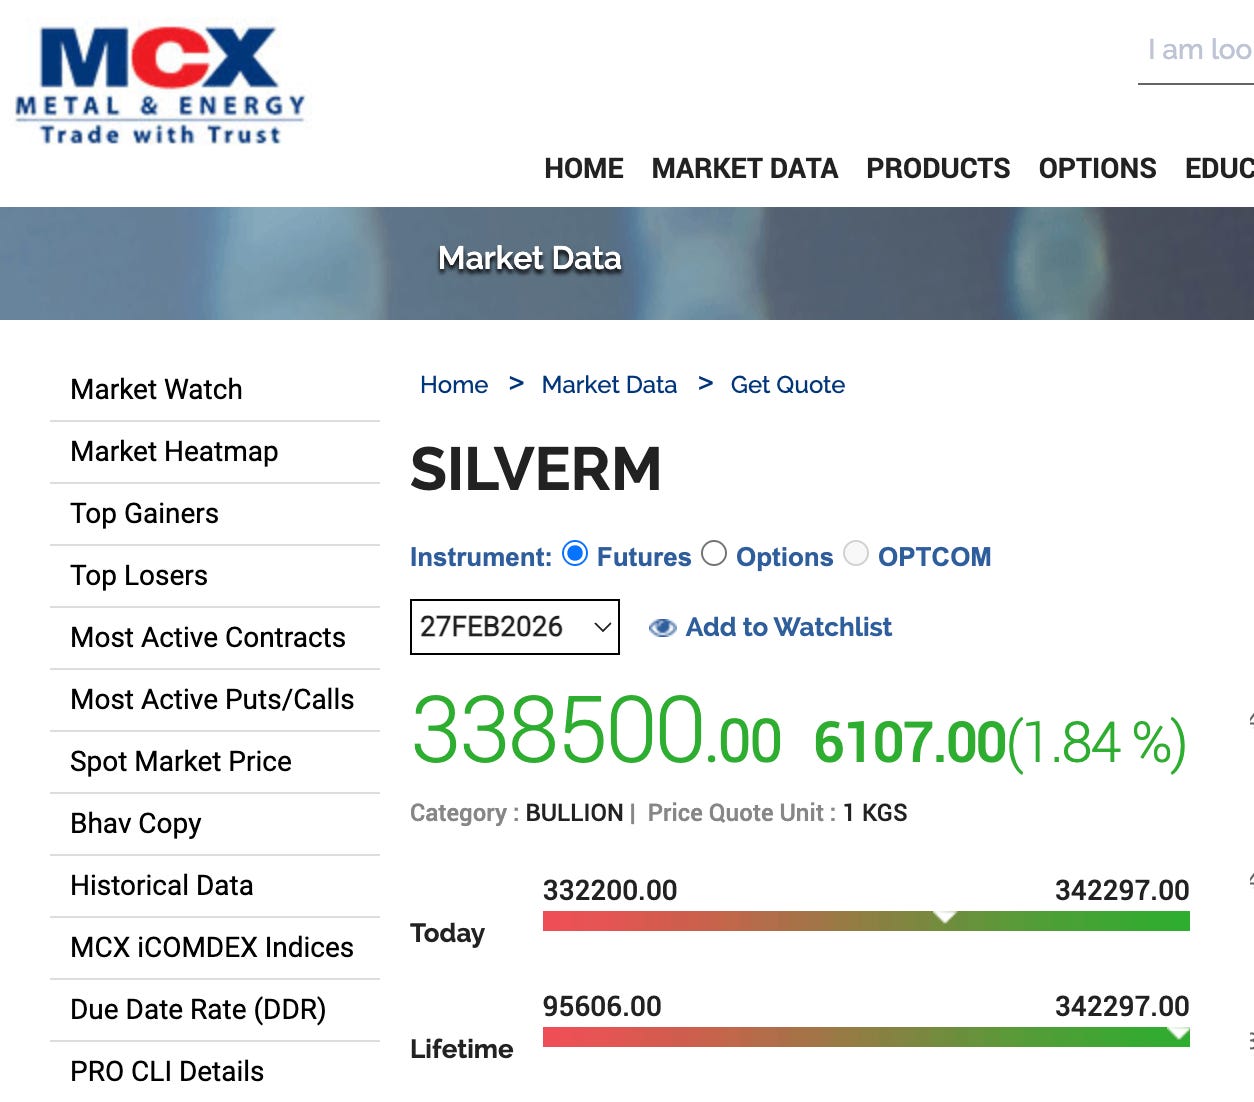The height and width of the screenshot is (1102, 1254).
Task: Click the Add to Watchlist link
Action: tap(789, 627)
